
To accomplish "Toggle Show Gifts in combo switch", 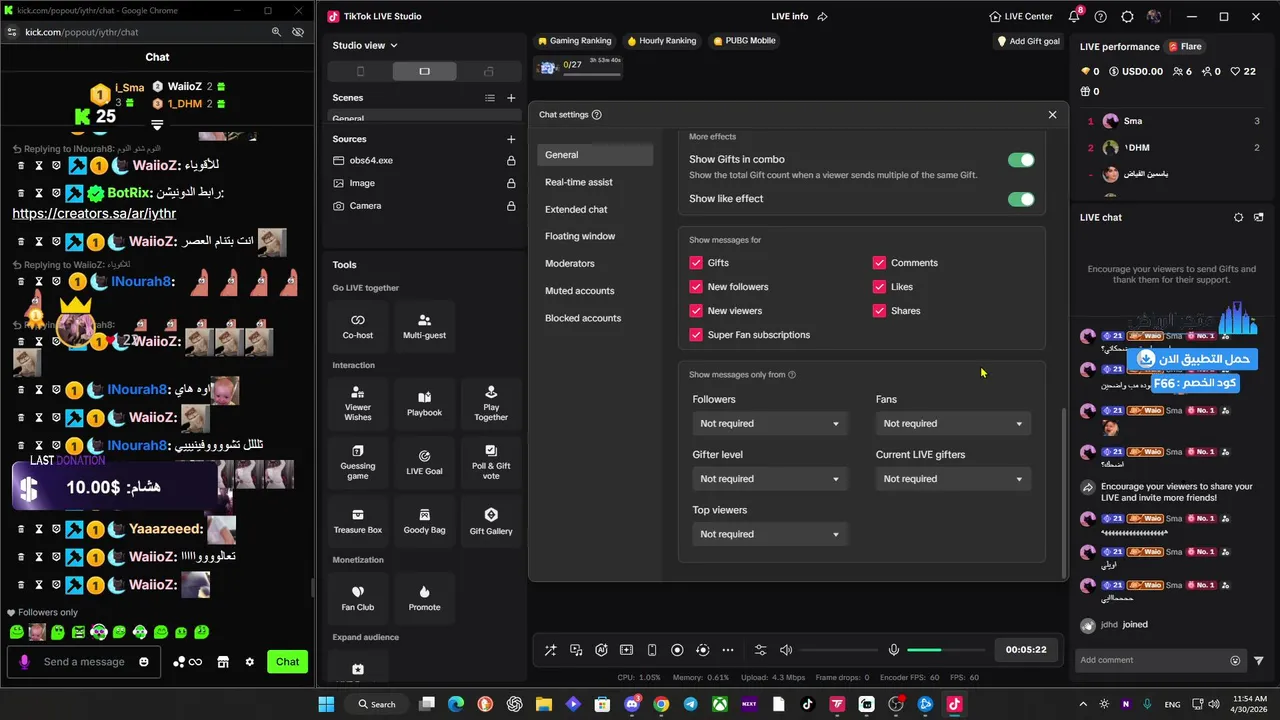I will pos(1021,160).
